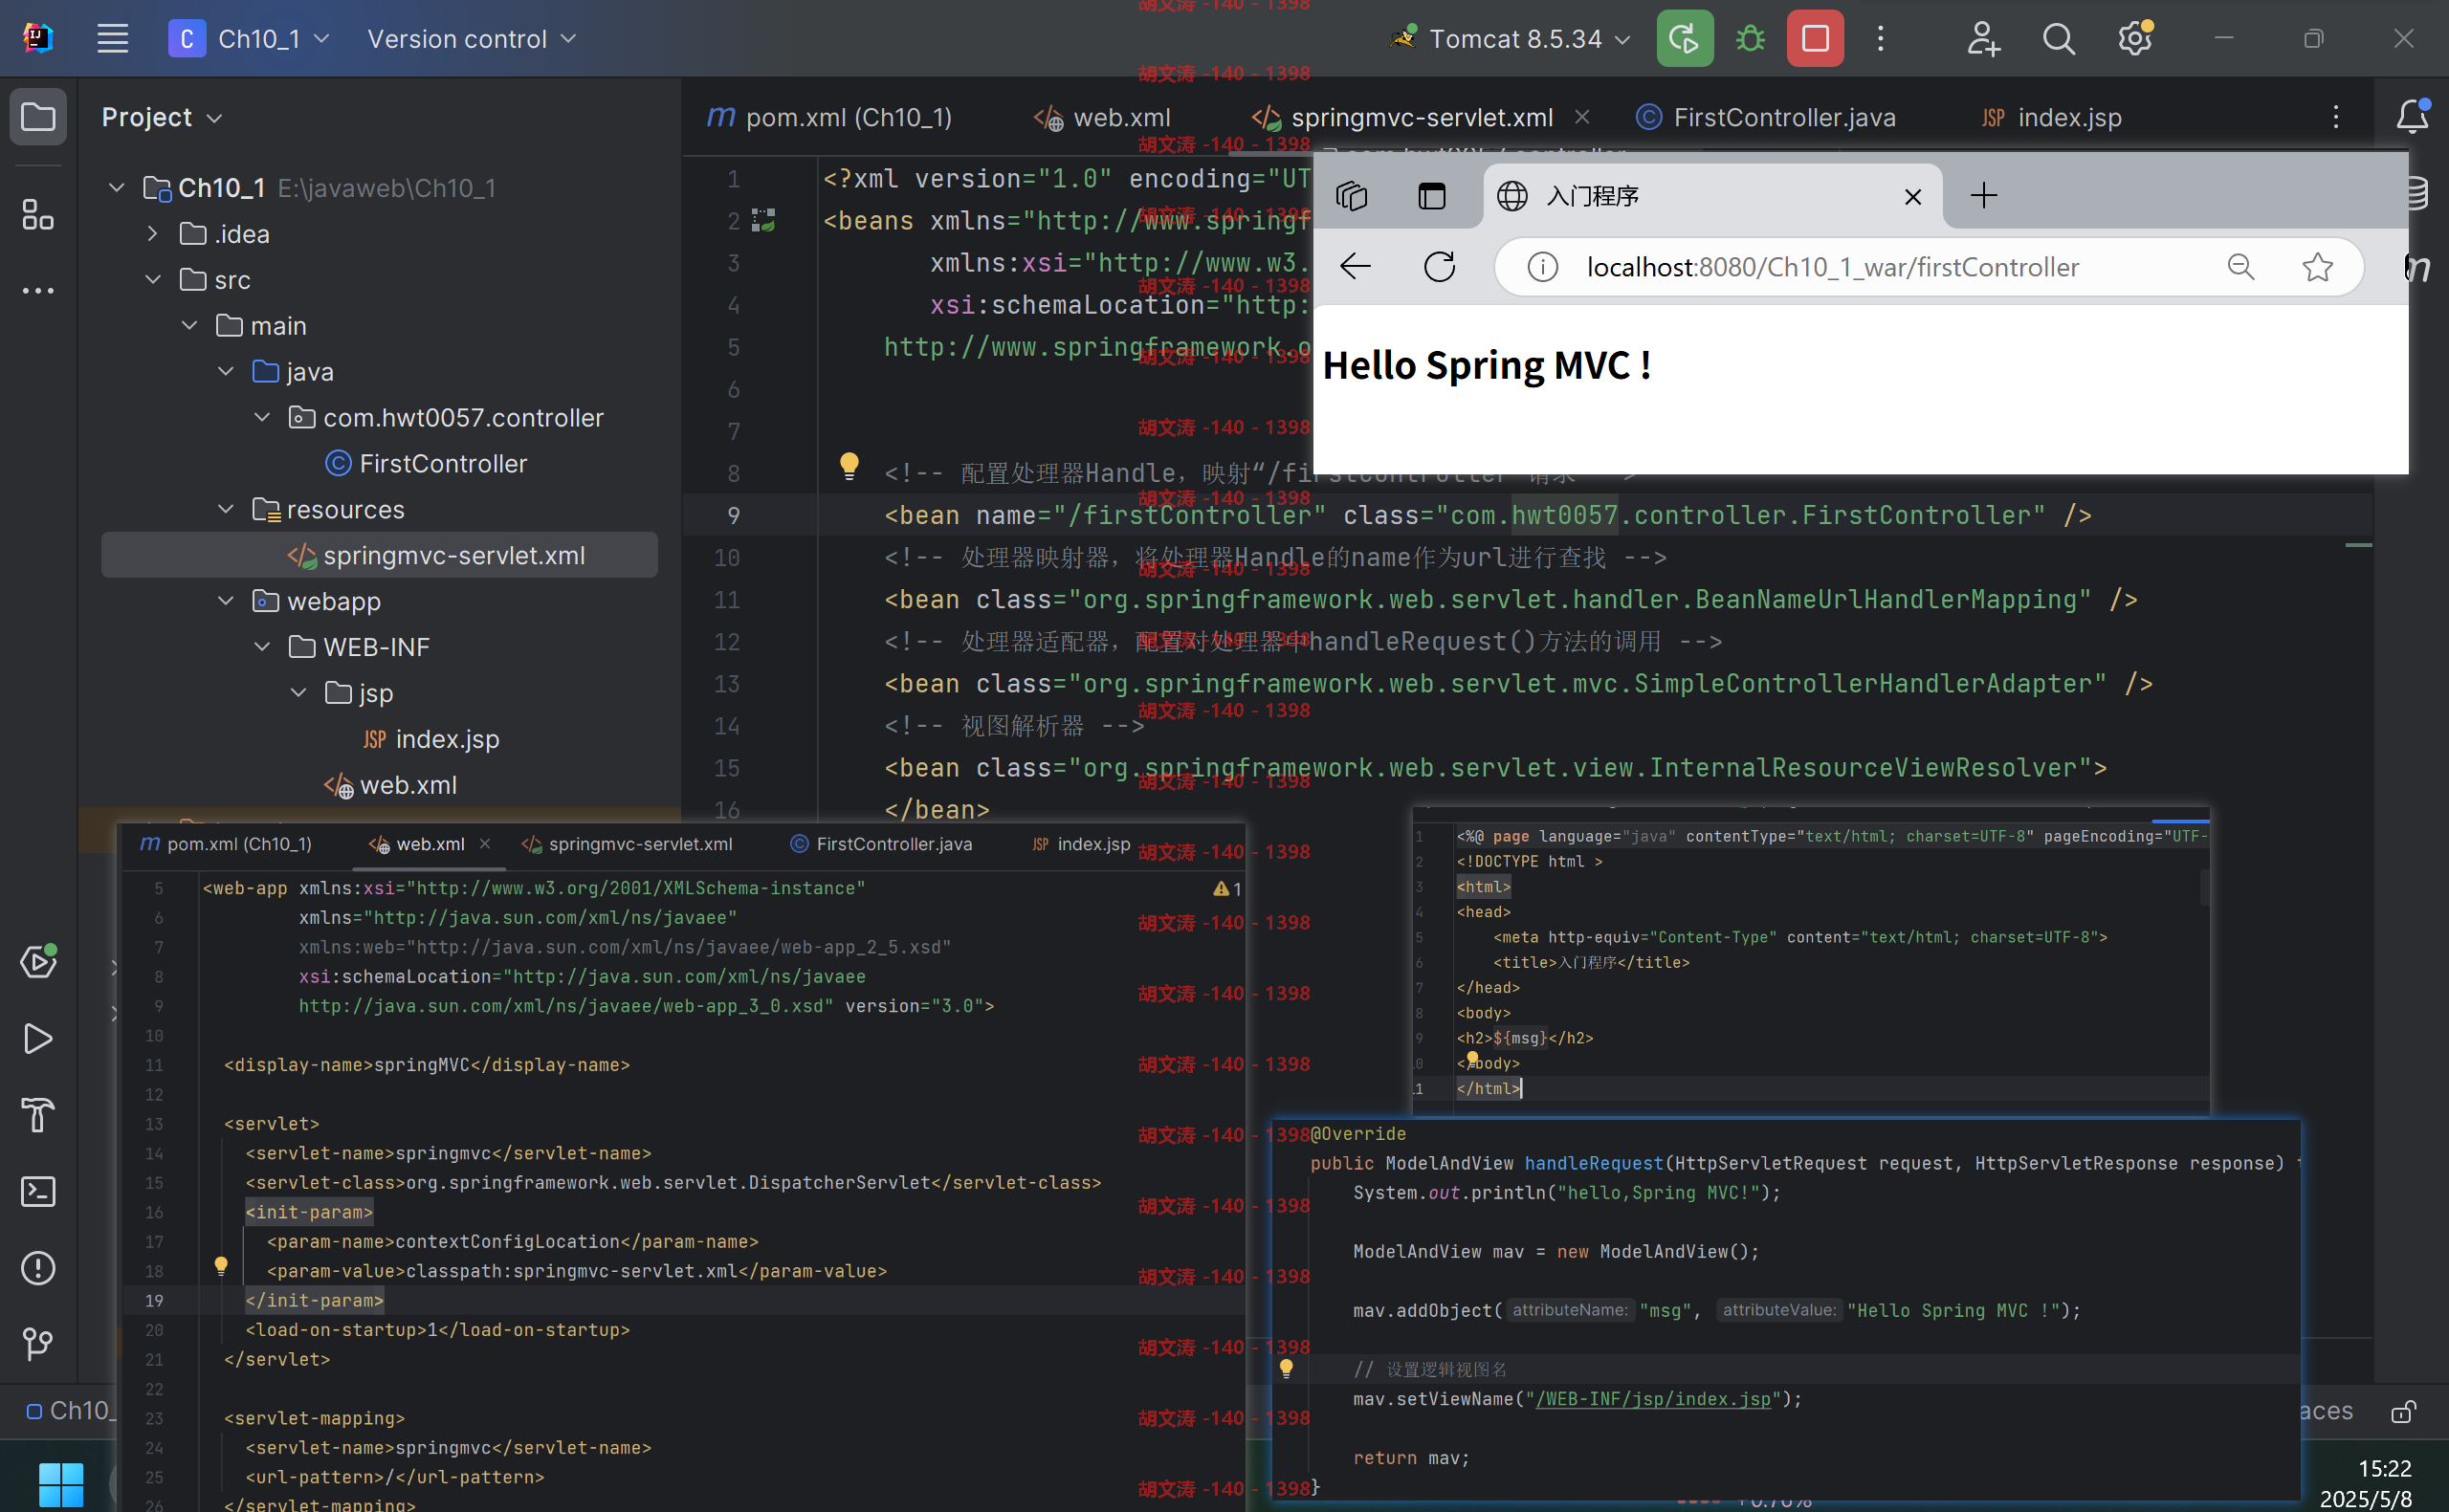Open the browser workspaces icon
Screen dimensions: 2449x1512
[x=1351, y=195]
